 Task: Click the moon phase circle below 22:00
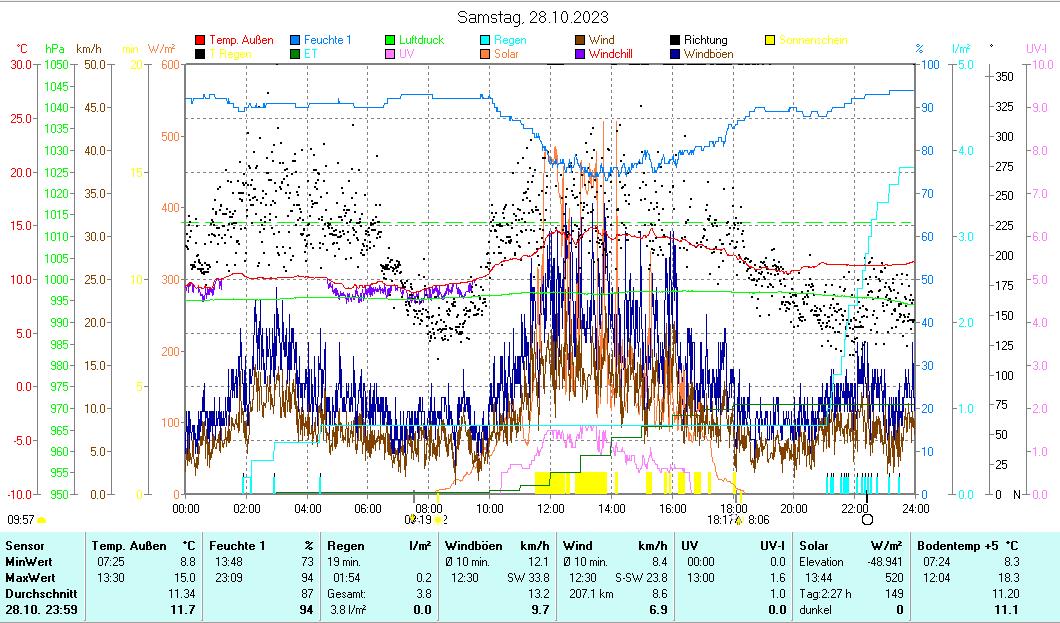[867, 519]
